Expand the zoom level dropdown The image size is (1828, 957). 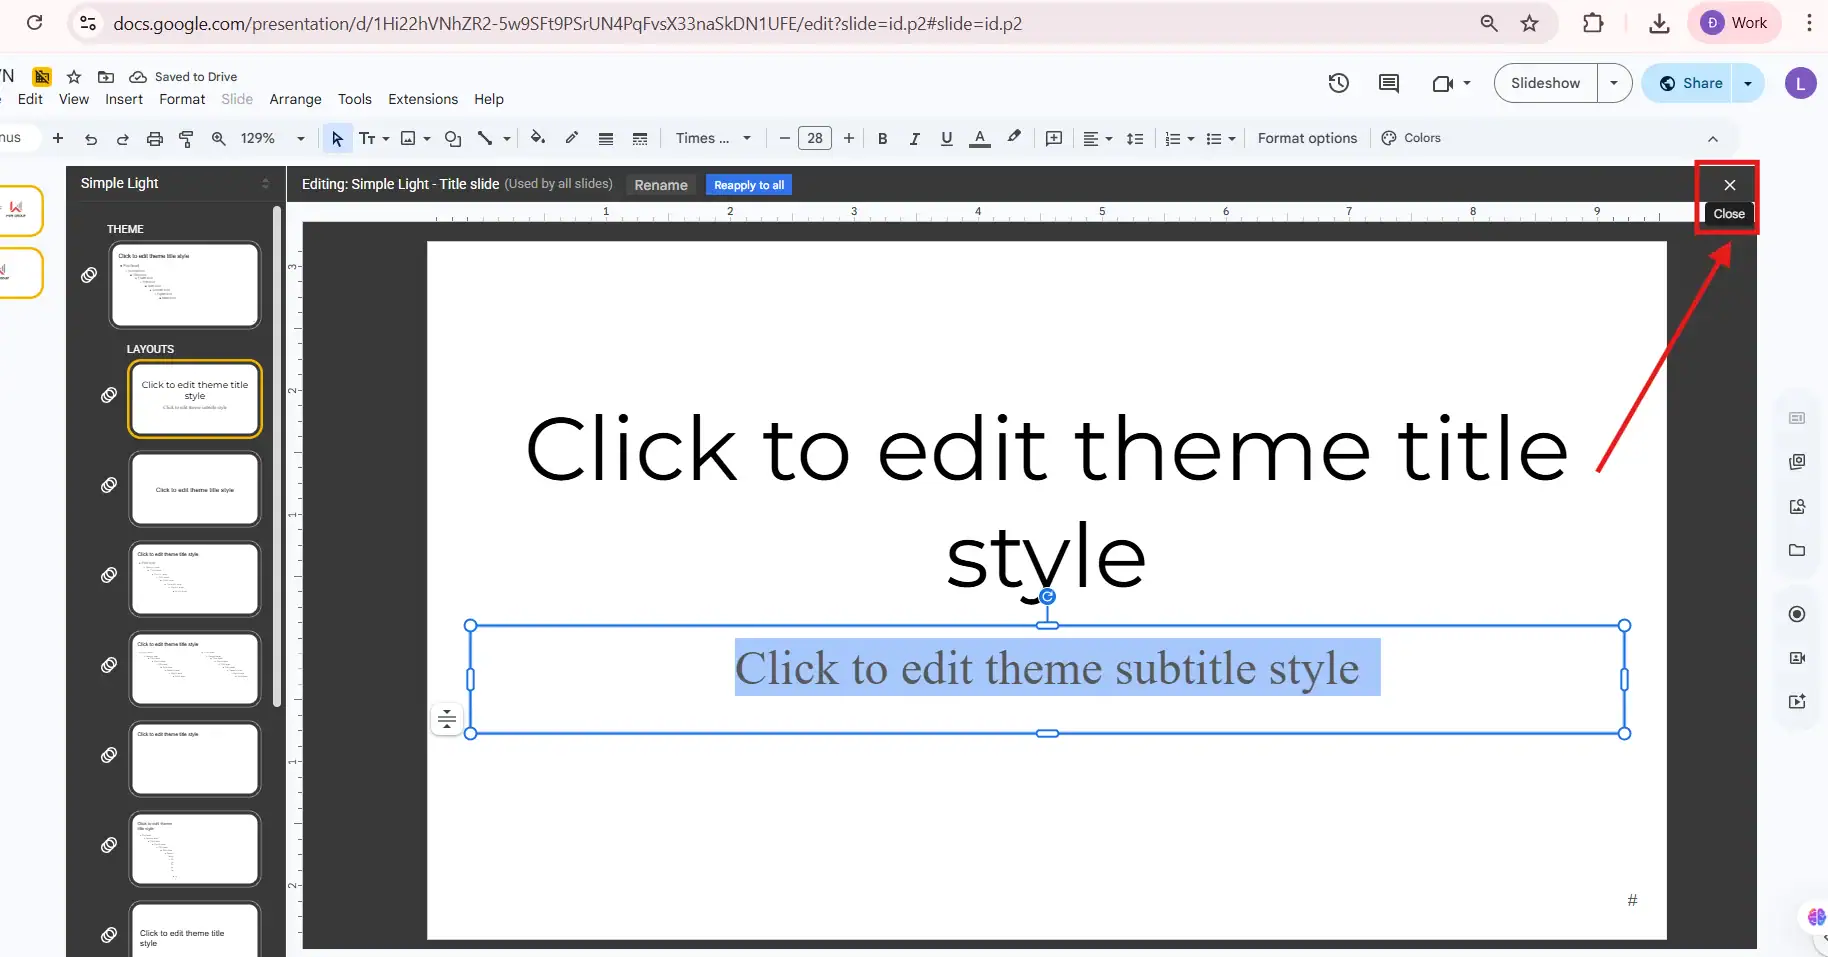301,138
